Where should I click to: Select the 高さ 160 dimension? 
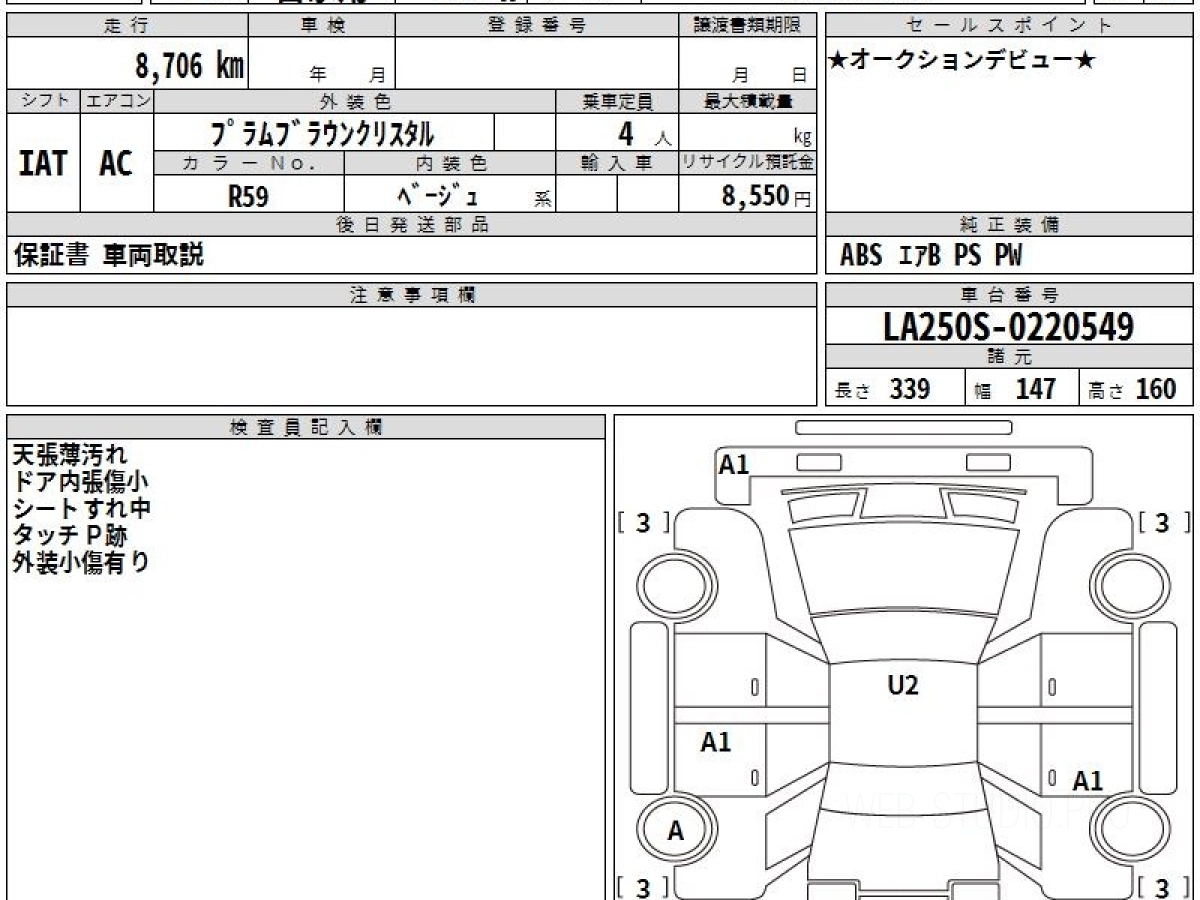pyautogui.click(x=1133, y=389)
